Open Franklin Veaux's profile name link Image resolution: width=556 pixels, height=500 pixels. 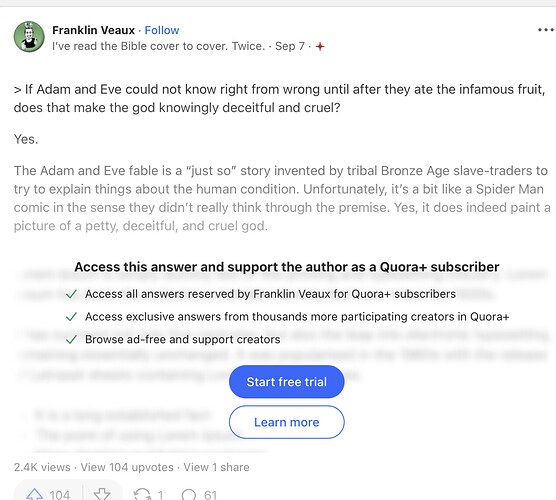(x=94, y=30)
